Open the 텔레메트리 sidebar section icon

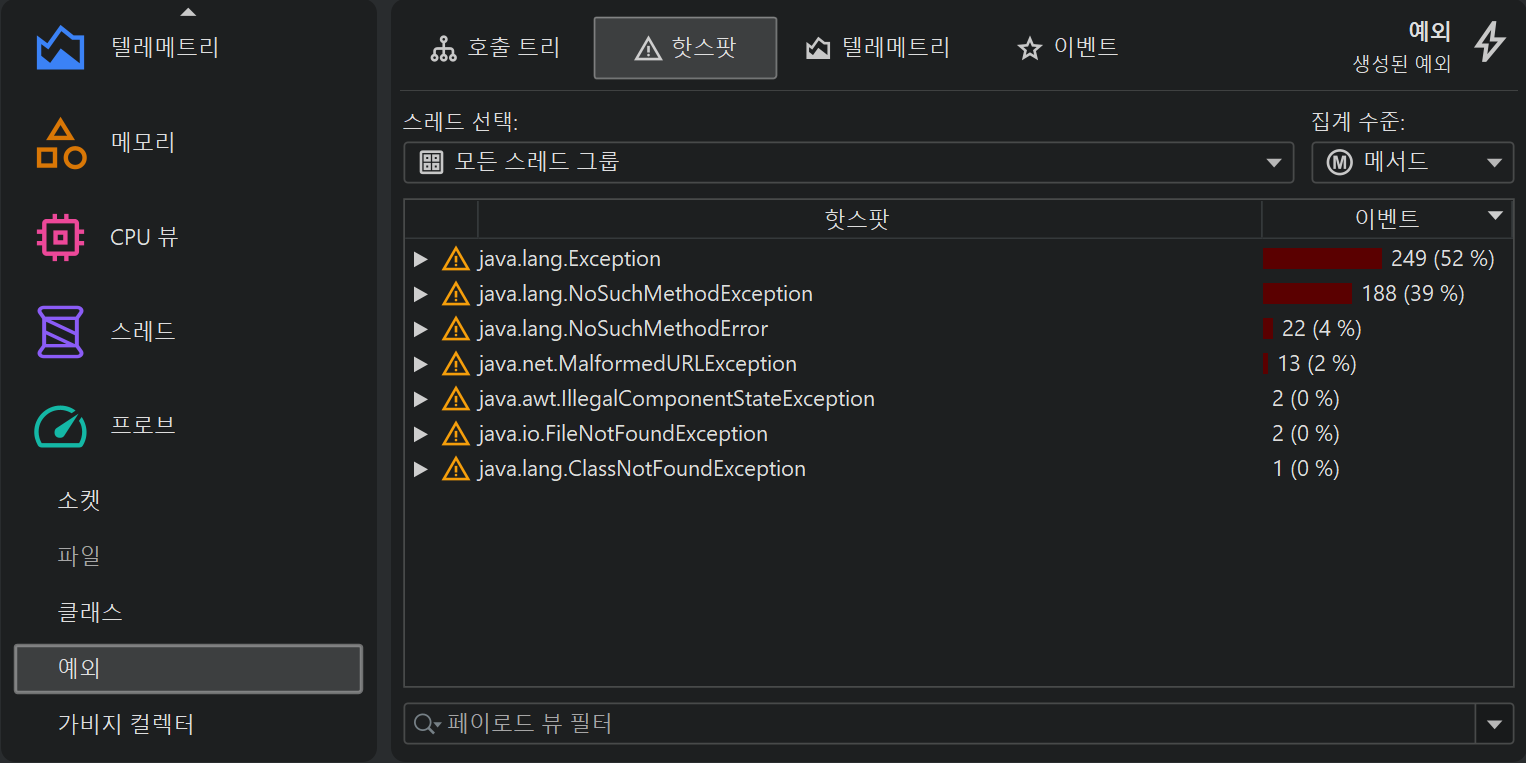(x=60, y=48)
